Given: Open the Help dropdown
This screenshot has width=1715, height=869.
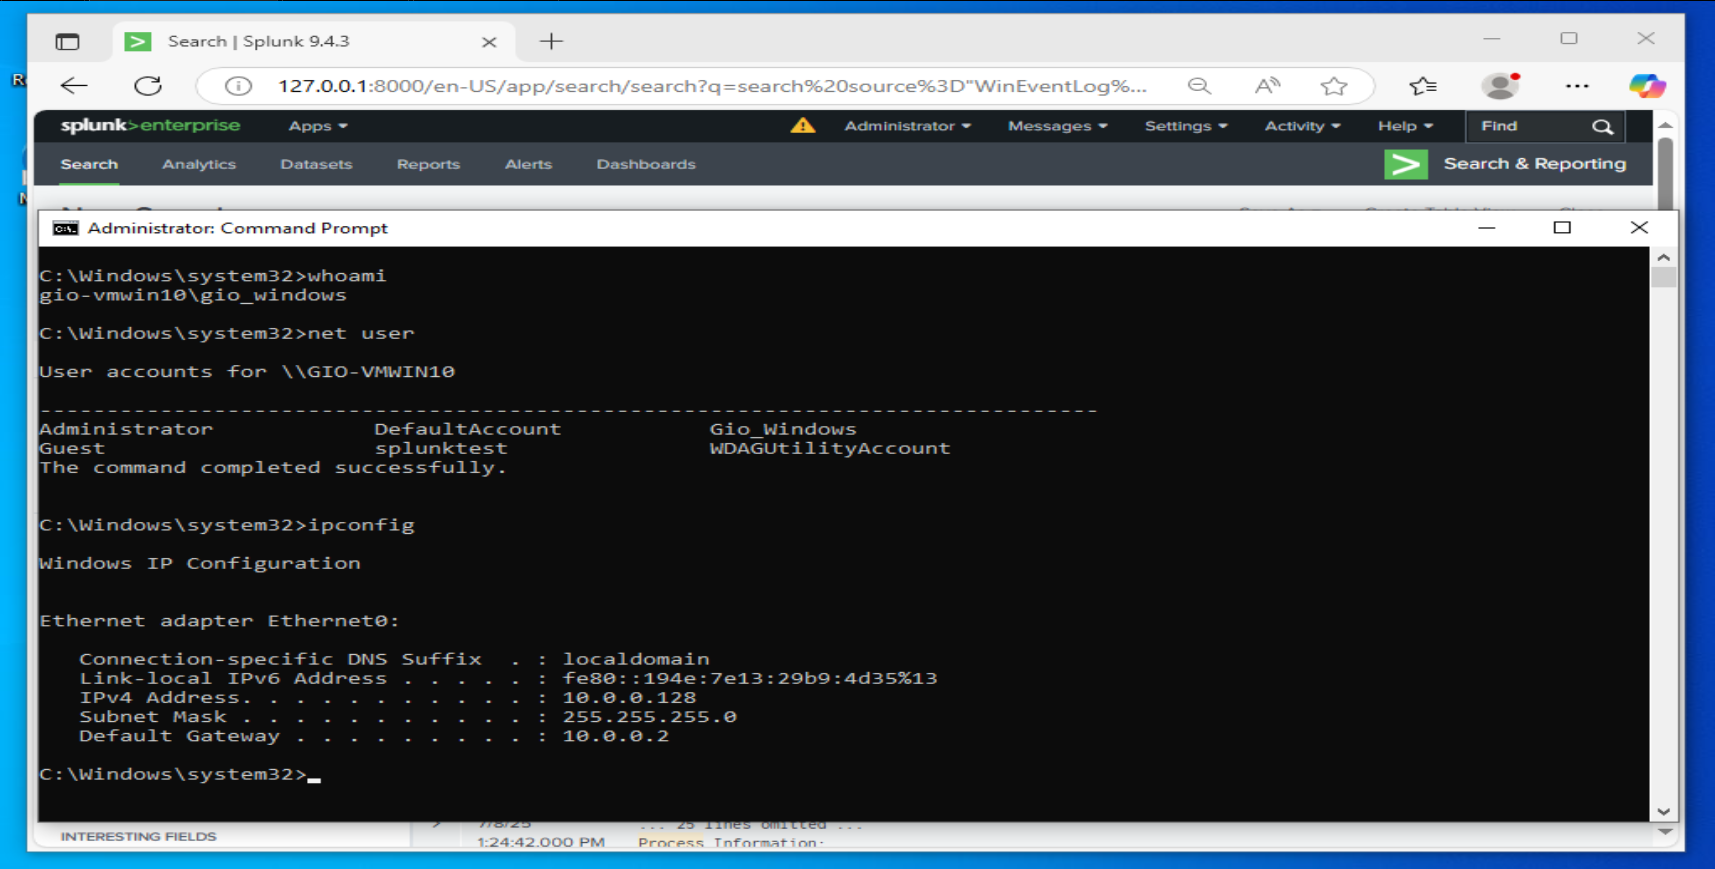Looking at the screenshot, I should coord(1405,126).
